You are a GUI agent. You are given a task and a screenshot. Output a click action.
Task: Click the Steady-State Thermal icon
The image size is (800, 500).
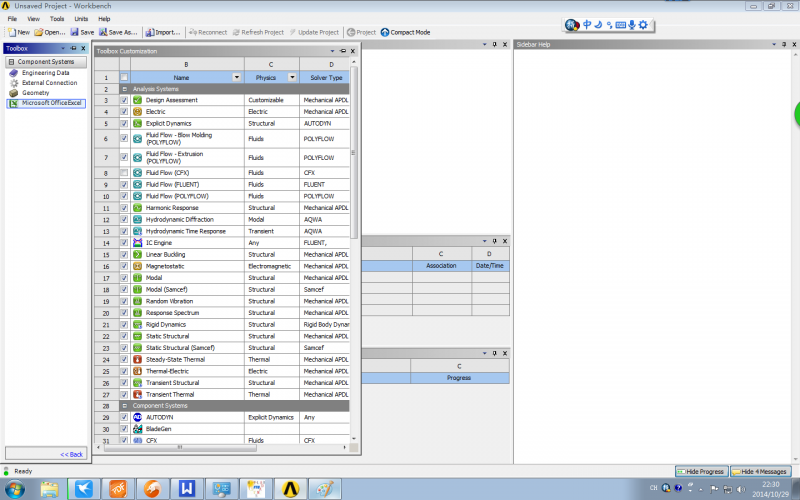(137, 360)
